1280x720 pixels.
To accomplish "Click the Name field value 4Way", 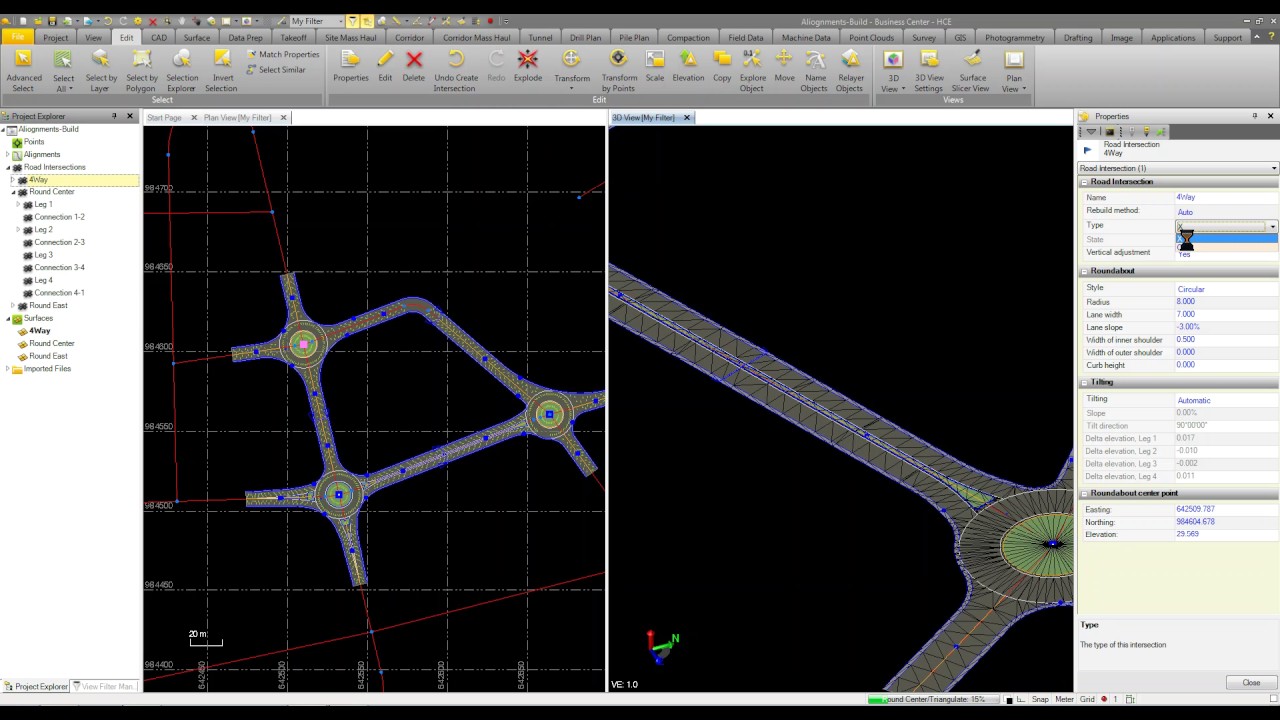I will pyautogui.click(x=1186, y=197).
